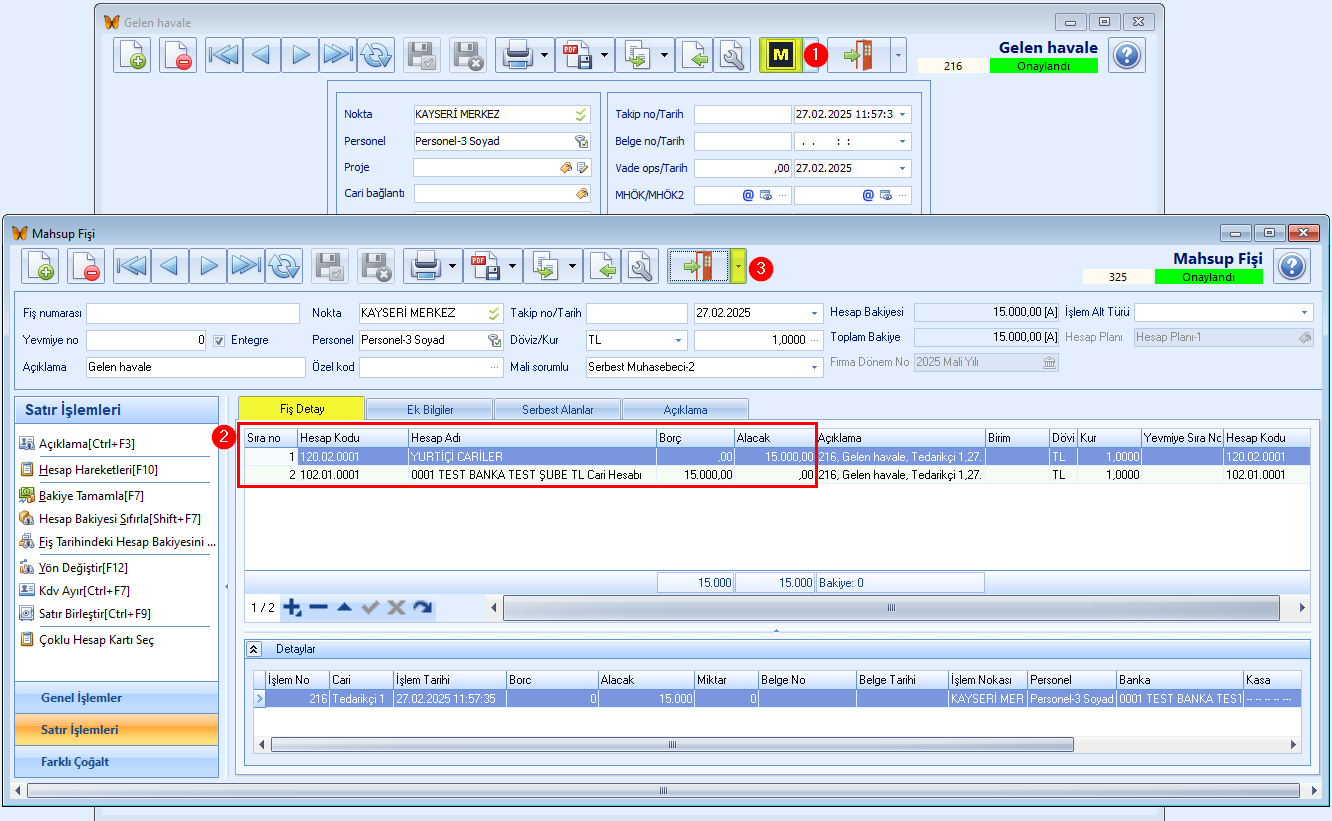This screenshot has width=1332, height=821.
Task: Click delete record icon in Mahsup Fişi toolbar
Action: click(87, 266)
